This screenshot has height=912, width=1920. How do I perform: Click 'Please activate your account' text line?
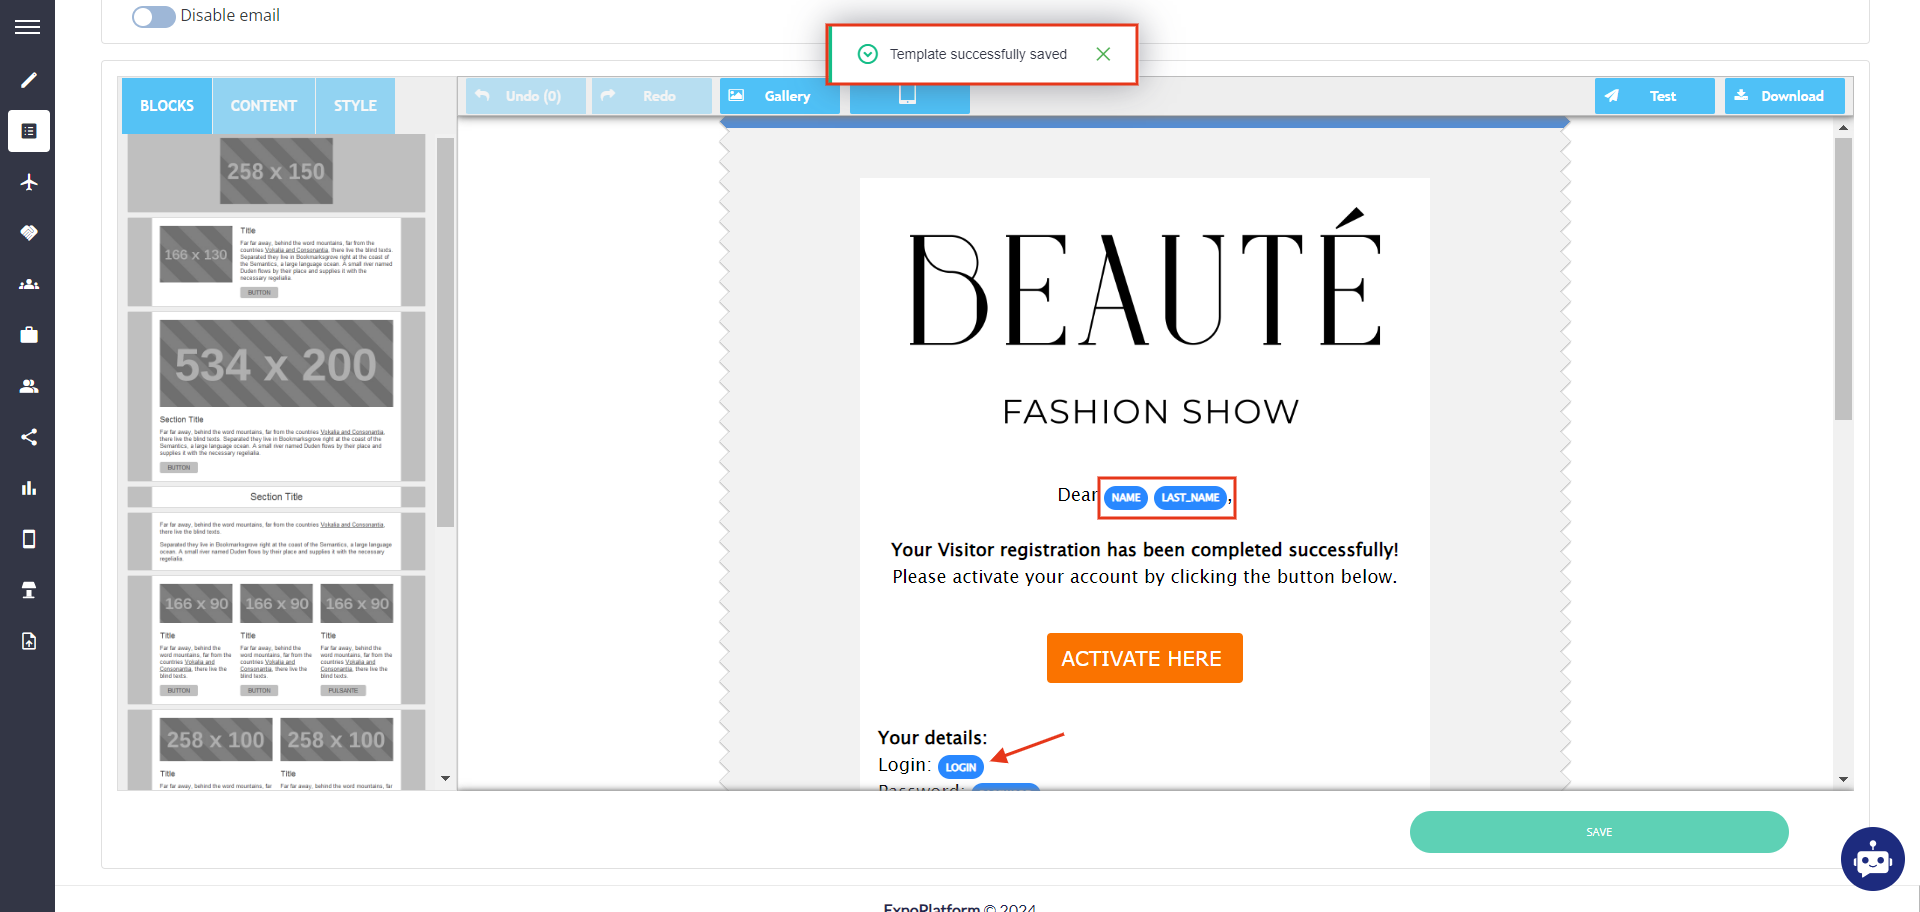pyautogui.click(x=1145, y=577)
